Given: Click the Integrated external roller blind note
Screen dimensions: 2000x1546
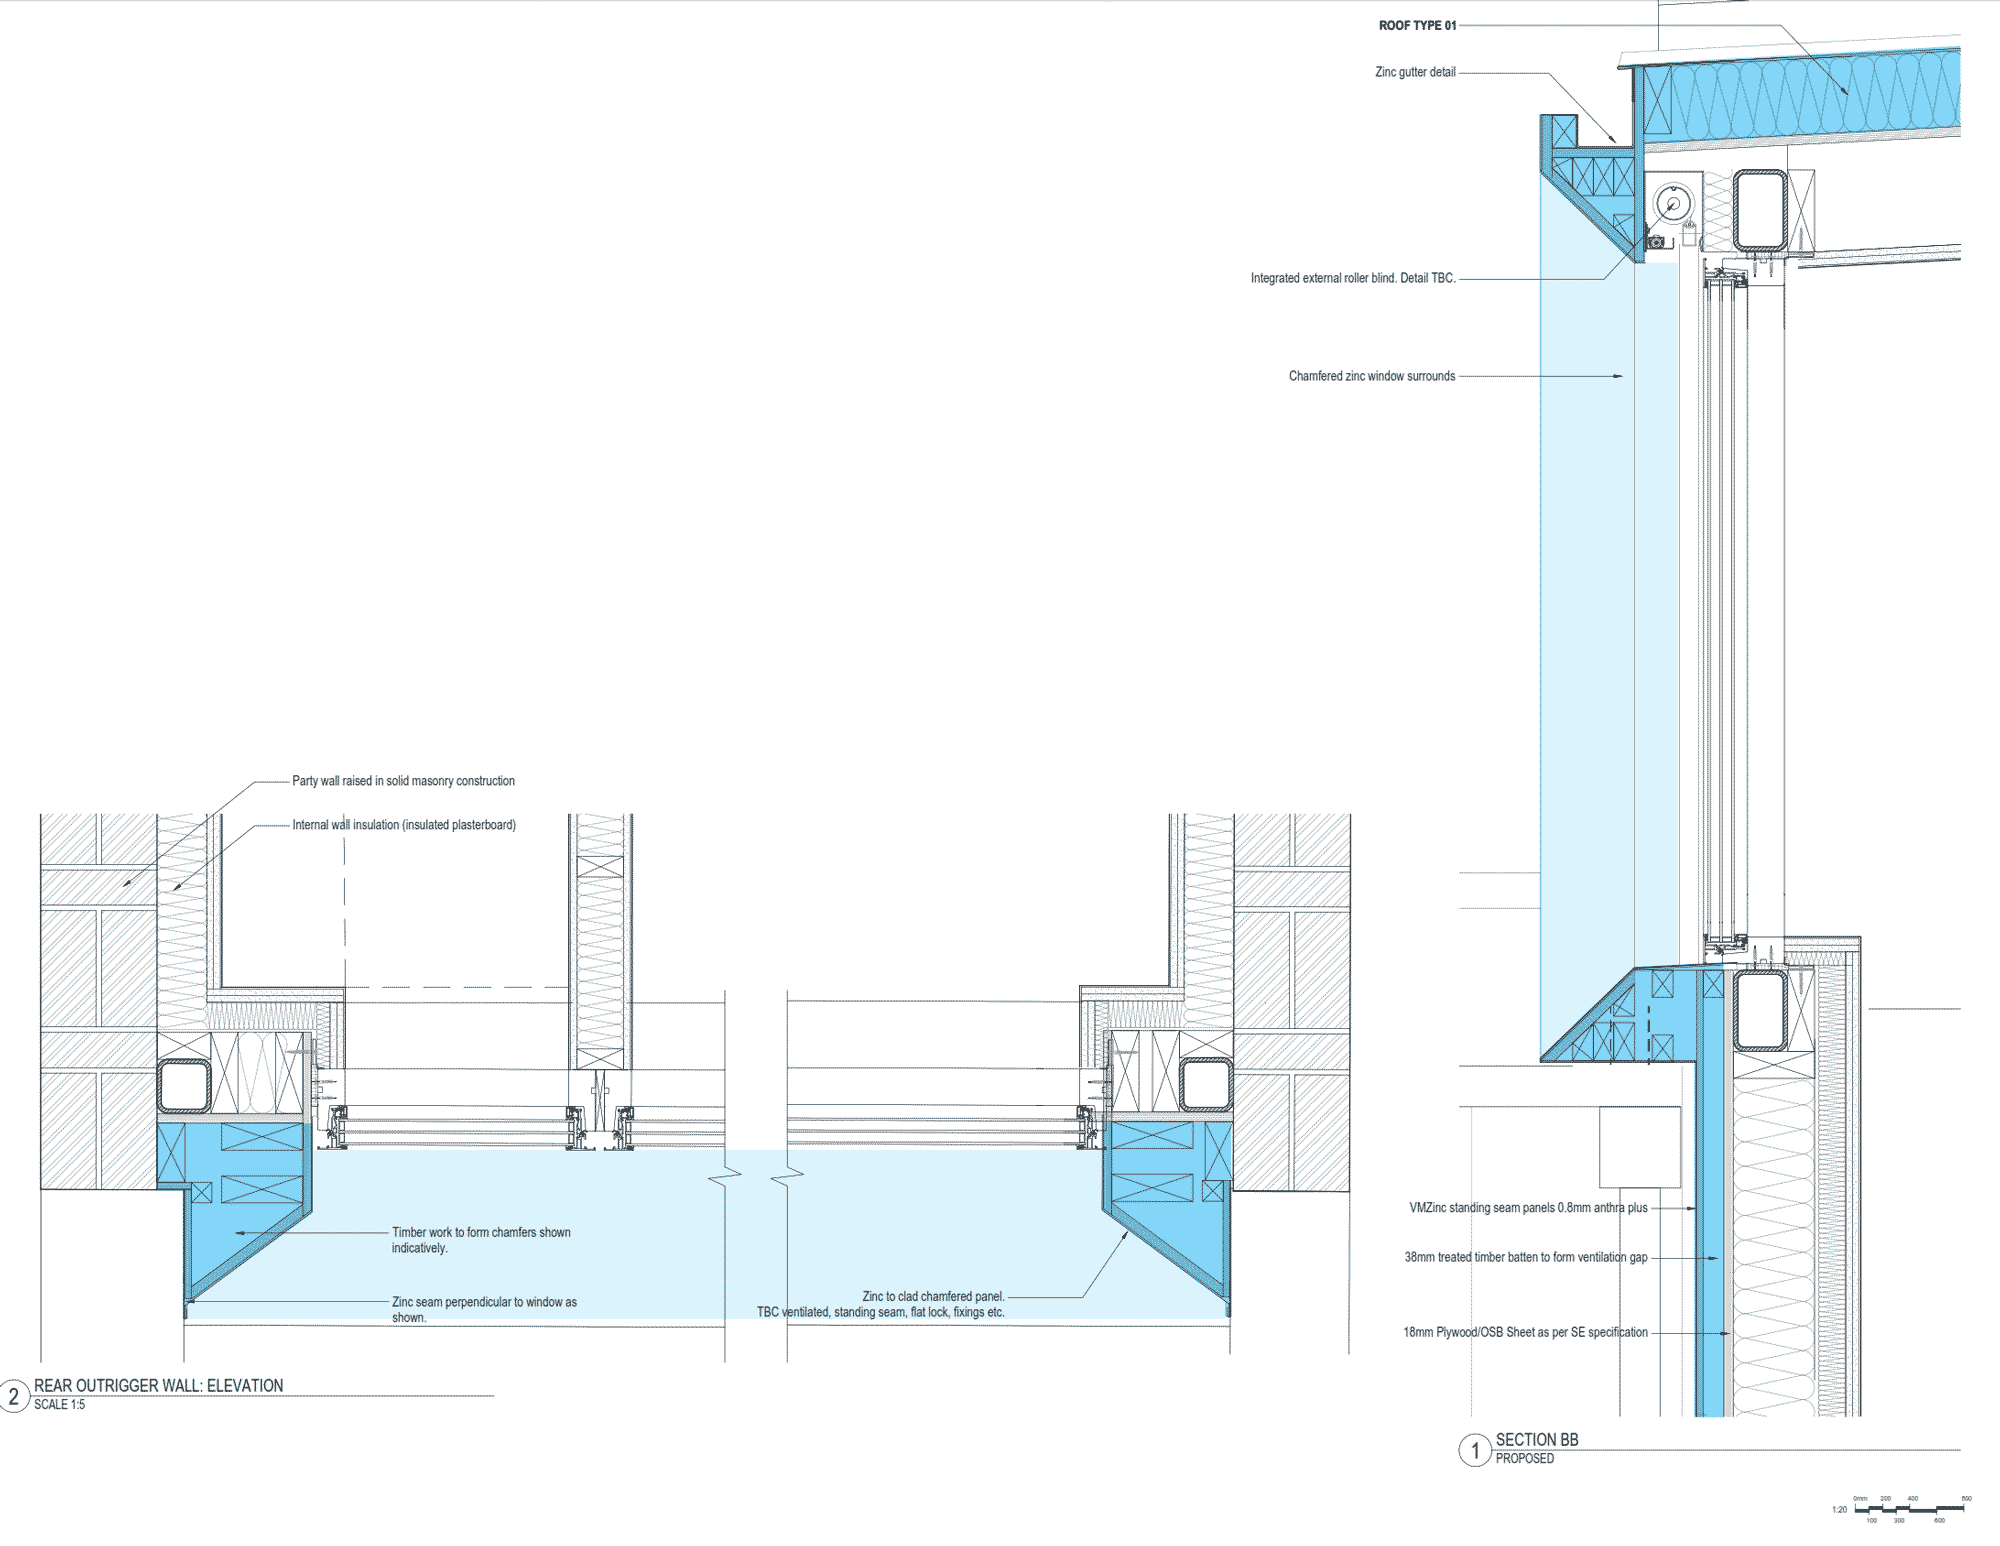Looking at the screenshot, I should click(1352, 278).
